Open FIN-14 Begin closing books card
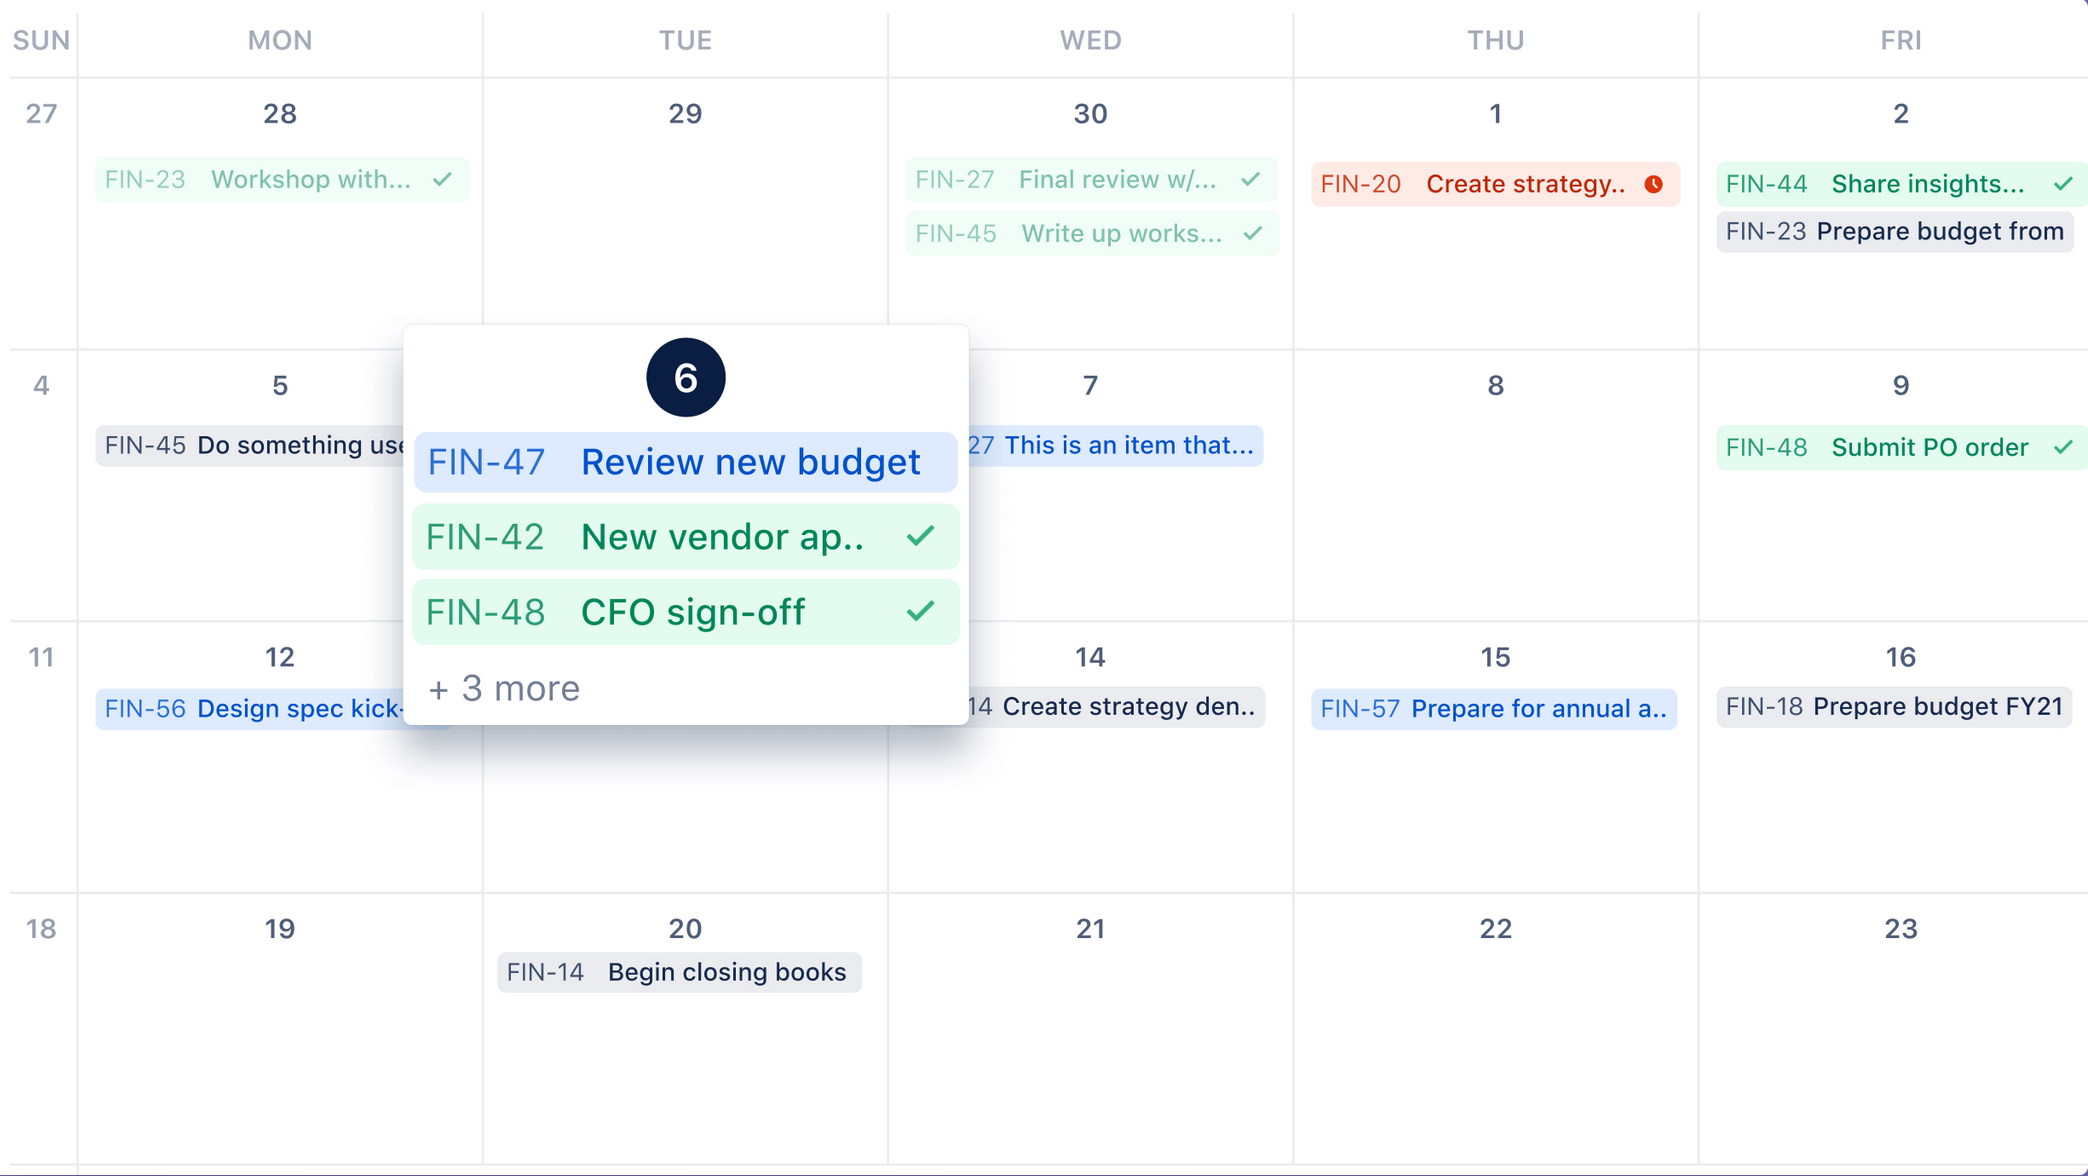Screen dimensions: 2088x1176 [x=679, y=972]
